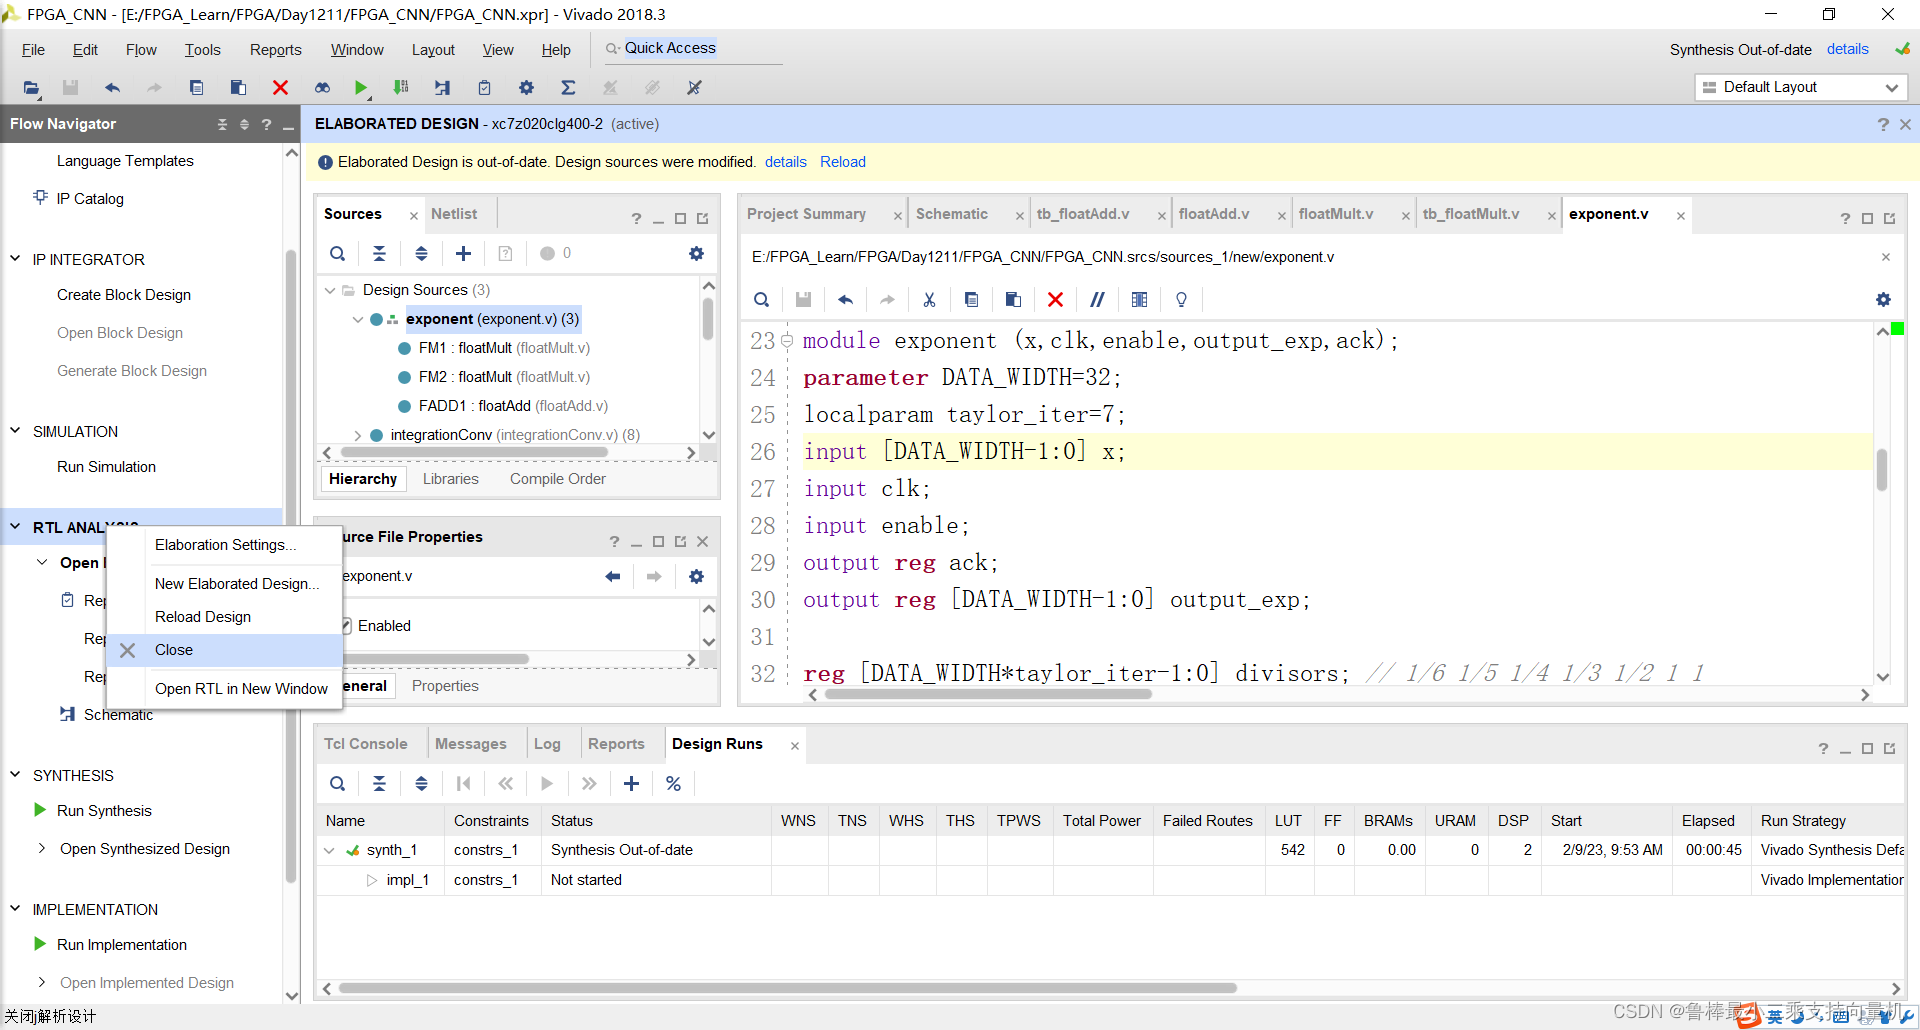1920x1030 pixels.
Task: Collapse the IP INTEGRATOR section
Action: [15, 259]
